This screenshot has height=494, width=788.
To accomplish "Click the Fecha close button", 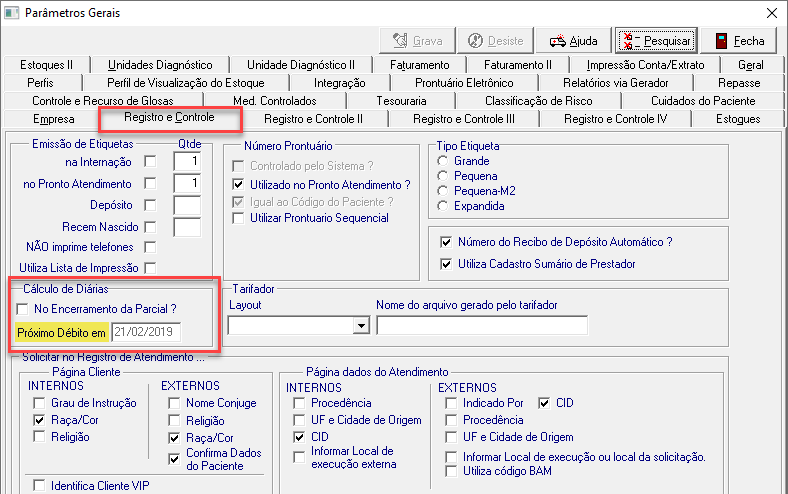I will click(739, 41).
